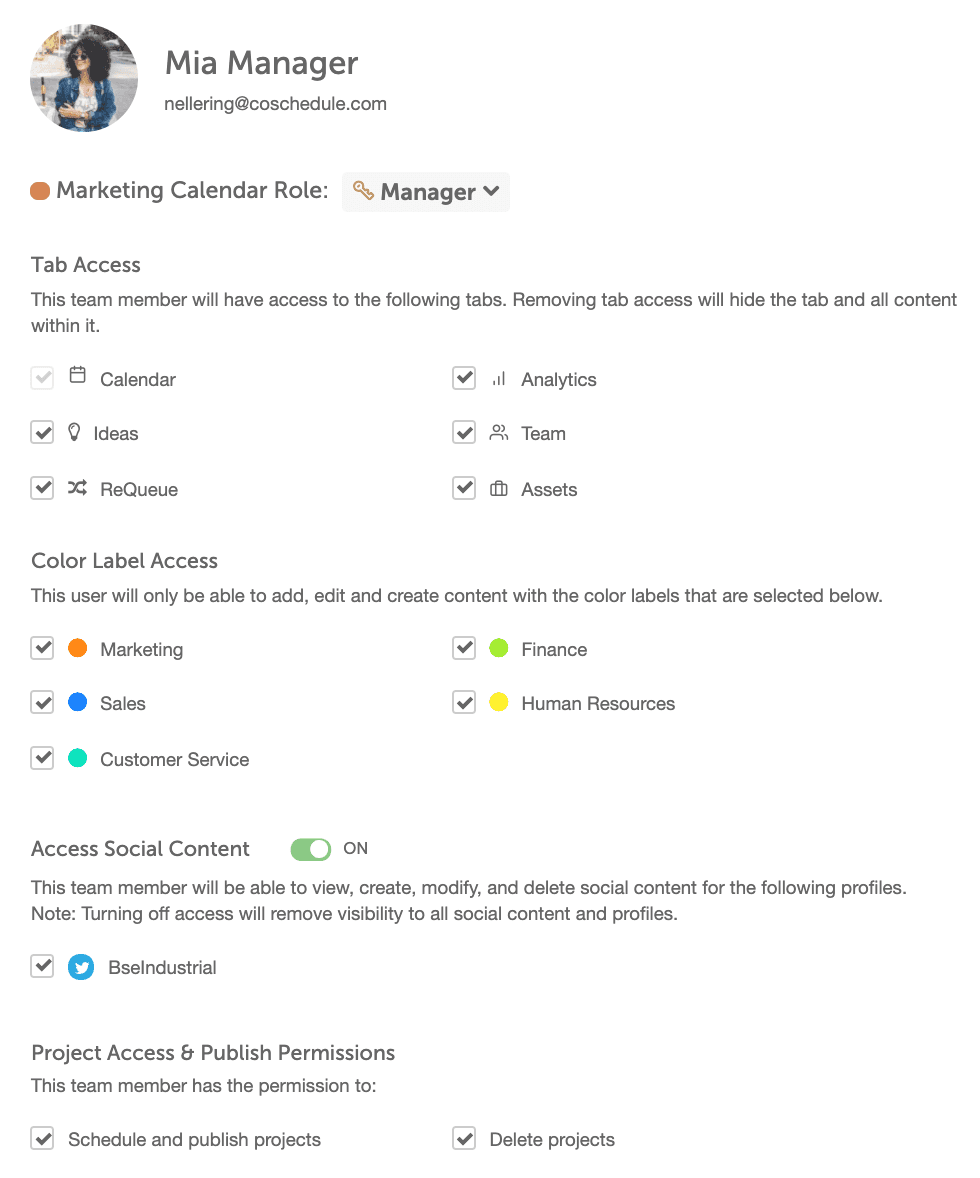The height and width of the screenshot is (1178, 980).
Task: Click the Twitter icon for BseIndustrial
Action: [81, 967]
